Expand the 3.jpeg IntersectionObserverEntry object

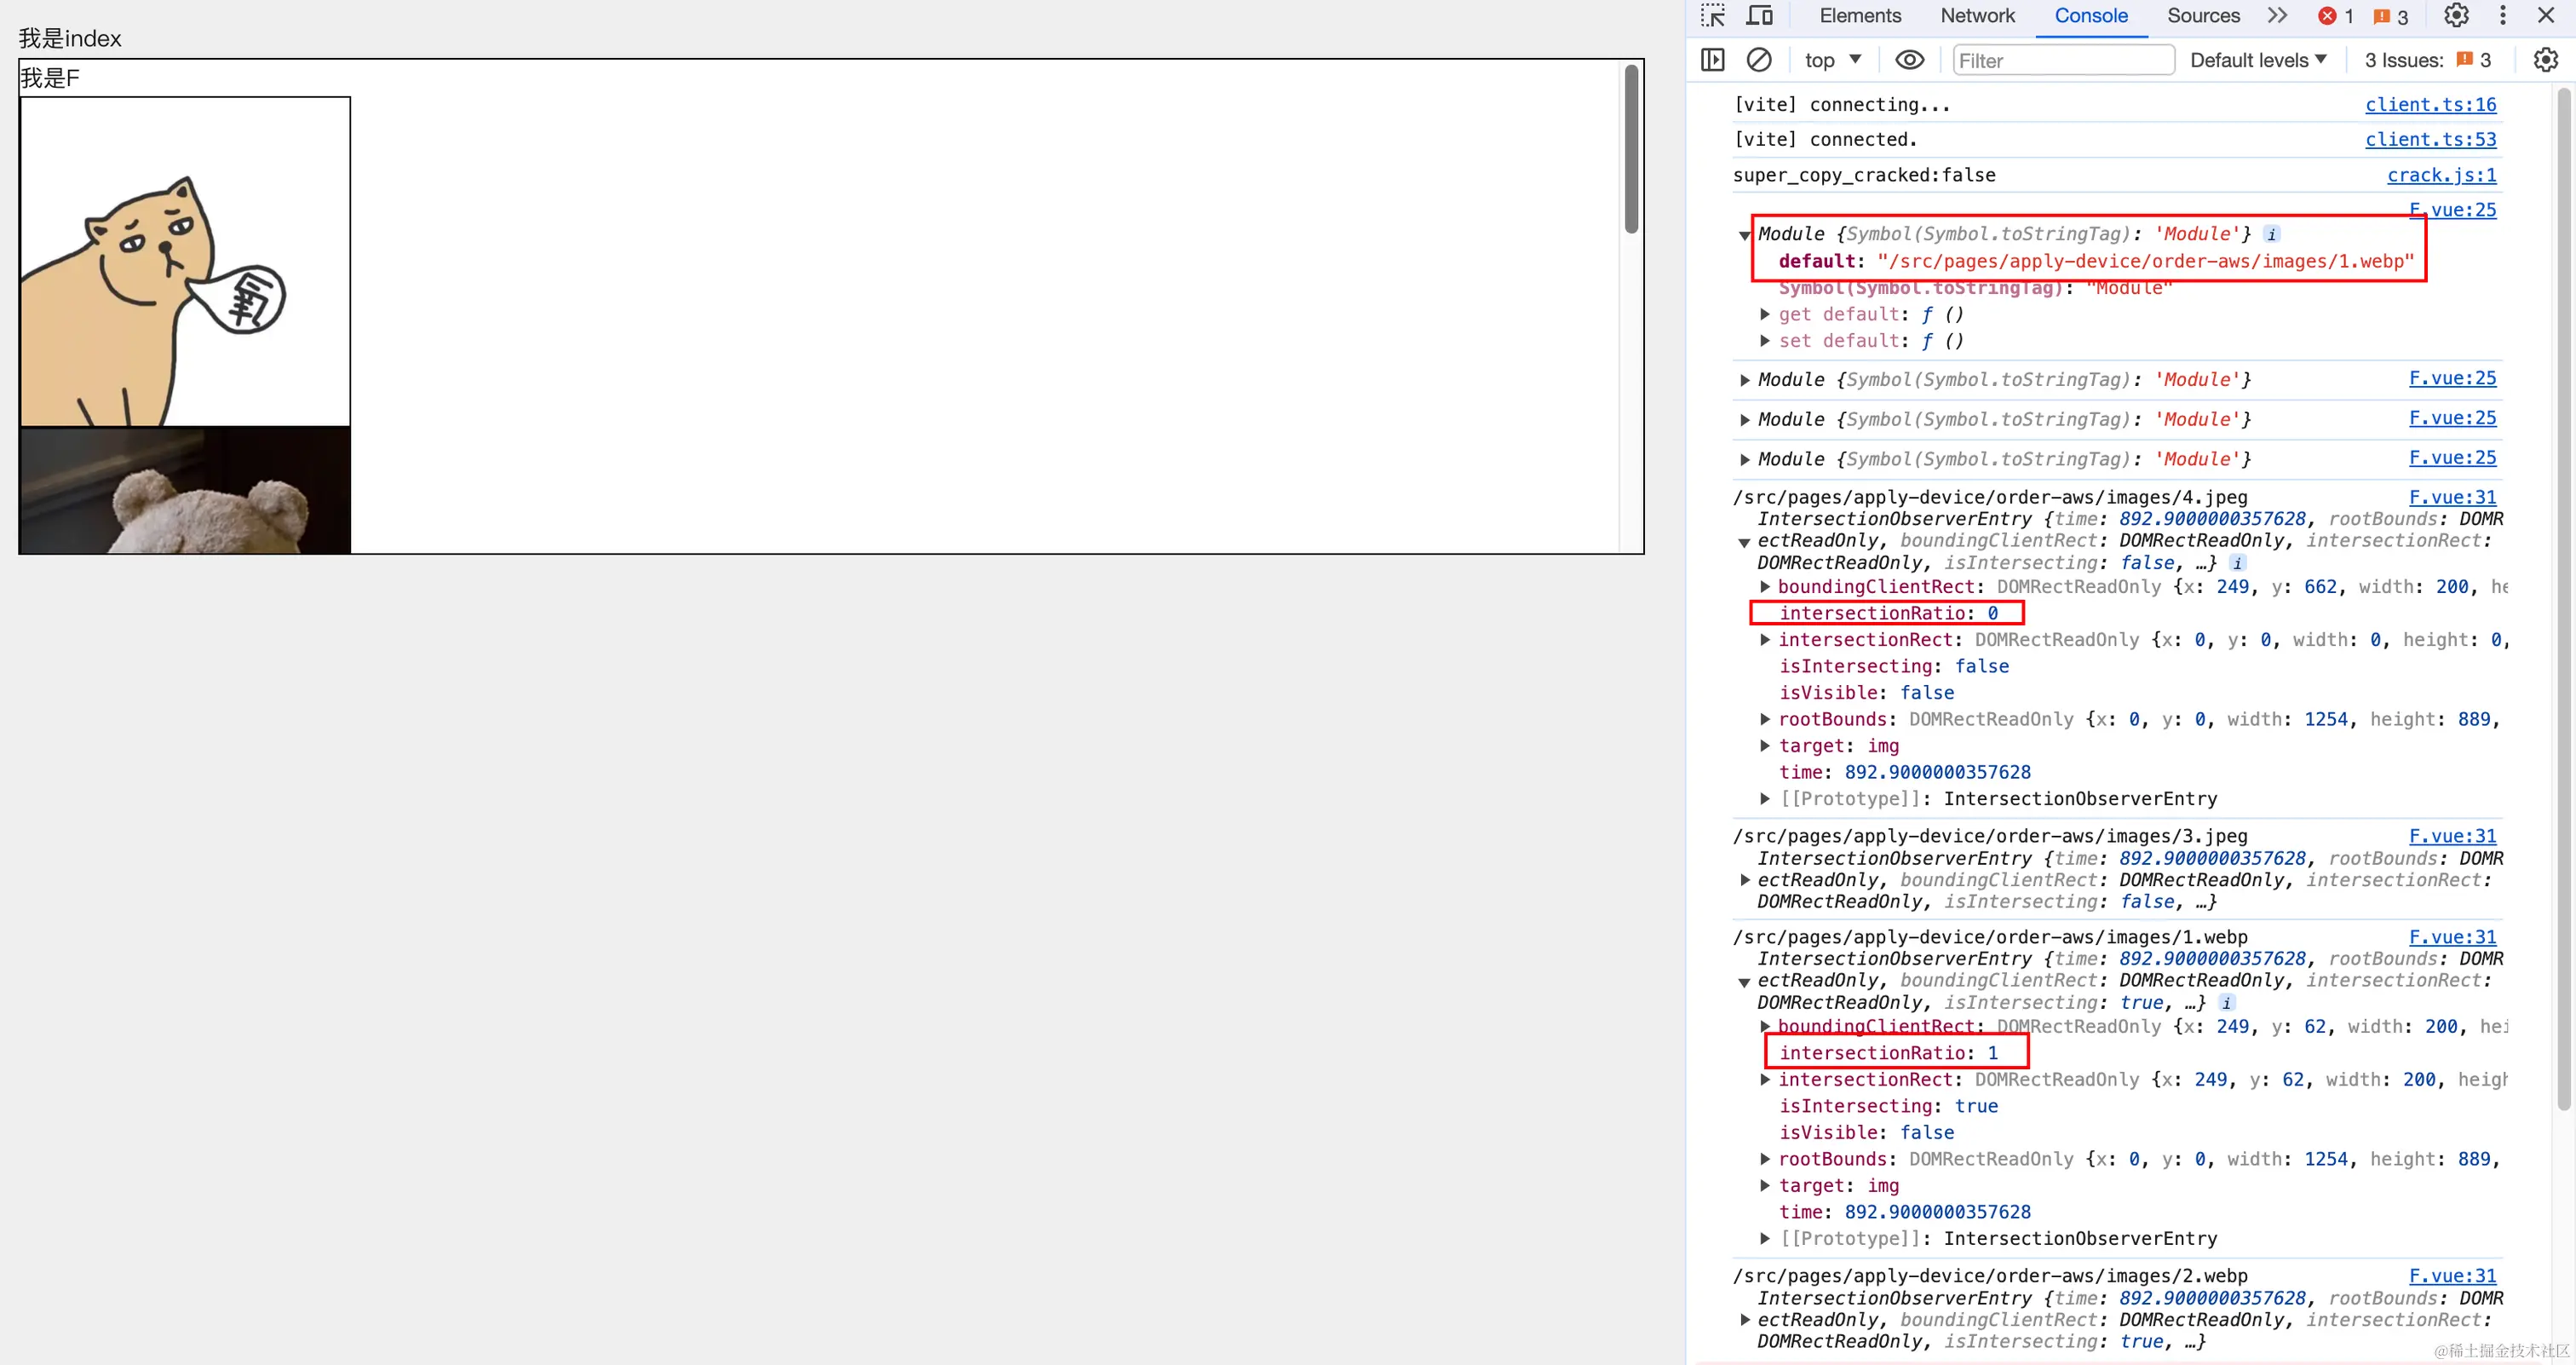tap(1744, 880)
